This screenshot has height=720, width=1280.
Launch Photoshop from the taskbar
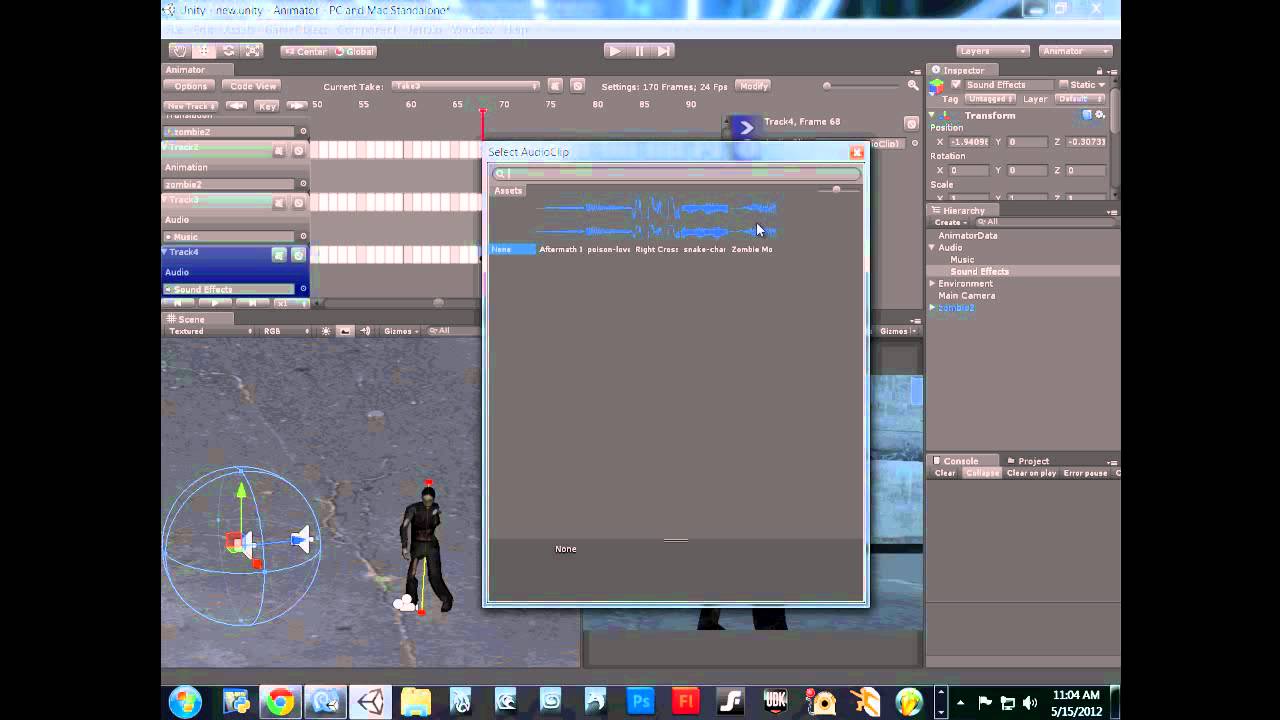[x=640, y=701]
